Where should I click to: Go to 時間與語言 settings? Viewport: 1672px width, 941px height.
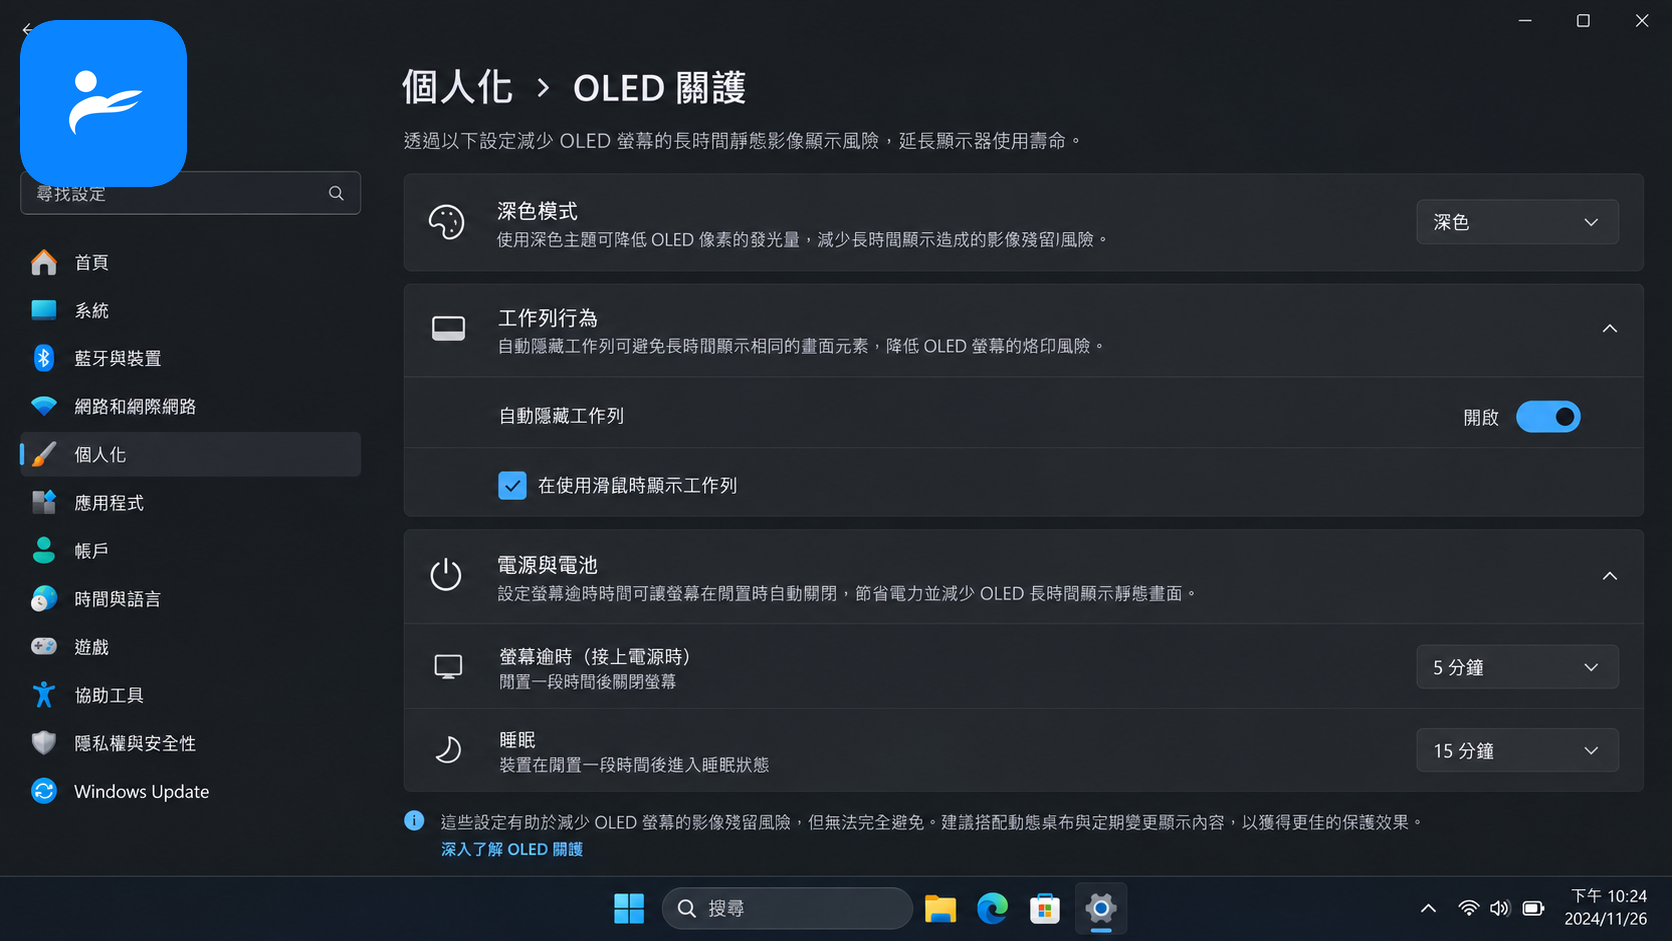[x=190, y=598]
